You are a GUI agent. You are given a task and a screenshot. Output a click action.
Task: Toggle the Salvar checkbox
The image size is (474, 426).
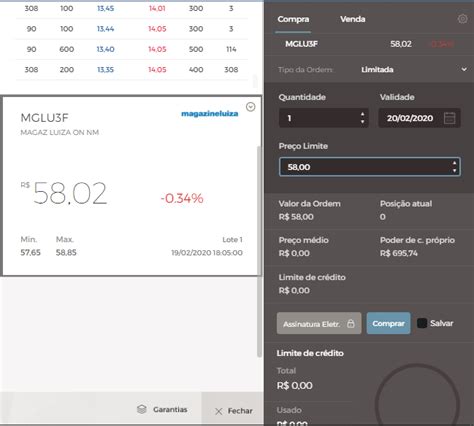[422, 323]
